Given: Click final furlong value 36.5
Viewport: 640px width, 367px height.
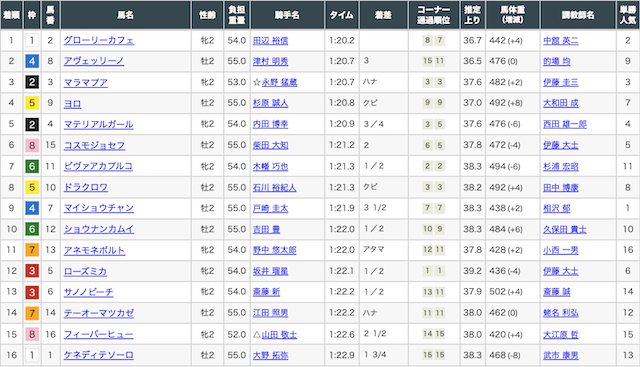Looking at the screenshot, I should (472, 61).
